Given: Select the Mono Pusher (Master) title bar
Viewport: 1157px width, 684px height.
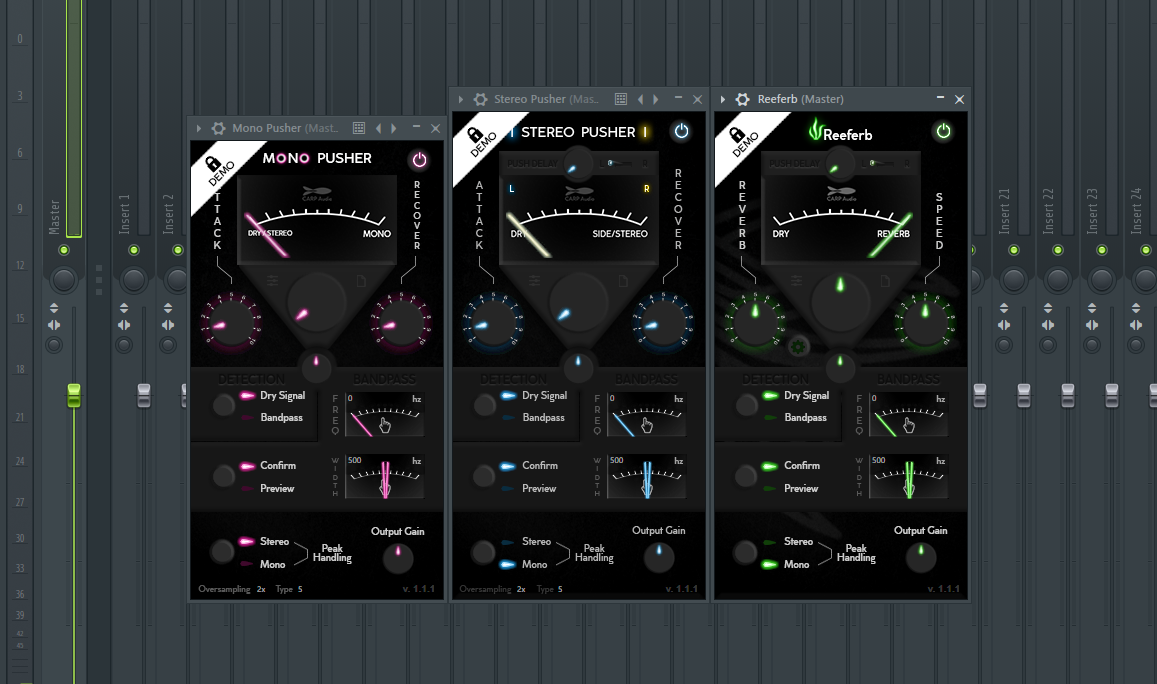Looking at the screenshot, I should 285,128.
